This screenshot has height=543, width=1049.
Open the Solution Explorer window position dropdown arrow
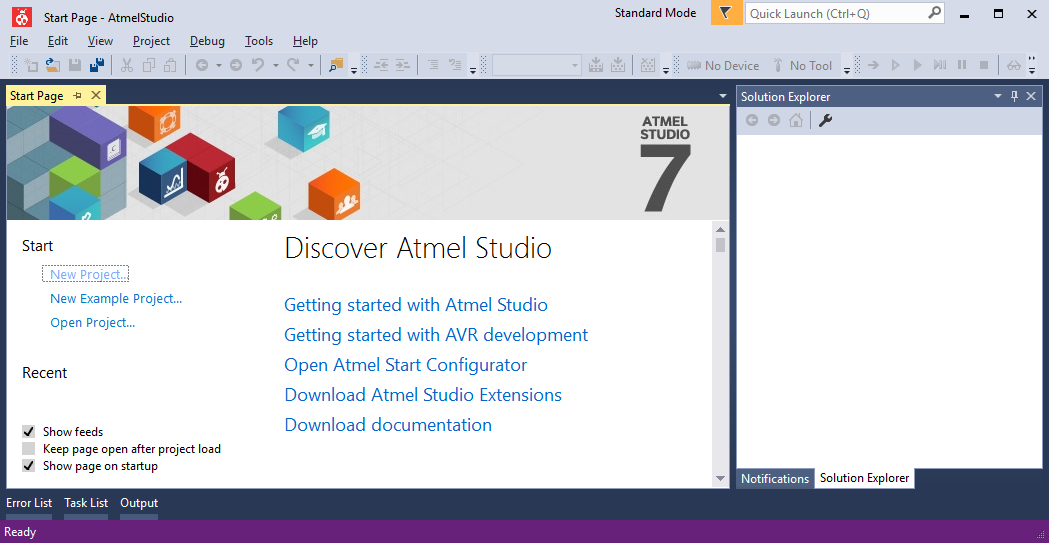997,96
